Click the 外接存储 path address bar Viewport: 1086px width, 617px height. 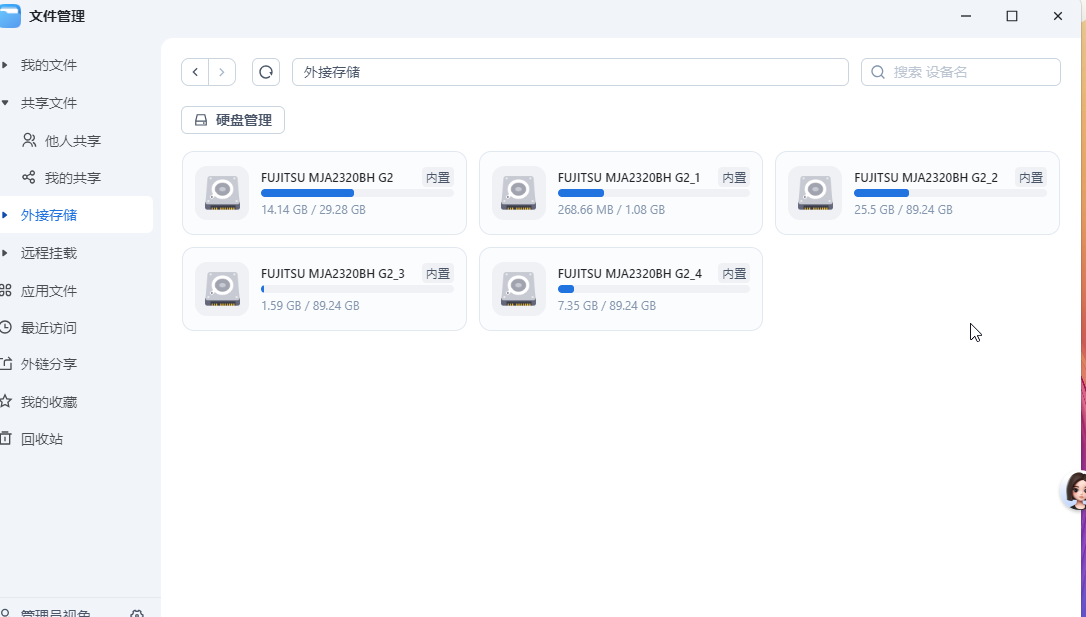tap(570, 72)
